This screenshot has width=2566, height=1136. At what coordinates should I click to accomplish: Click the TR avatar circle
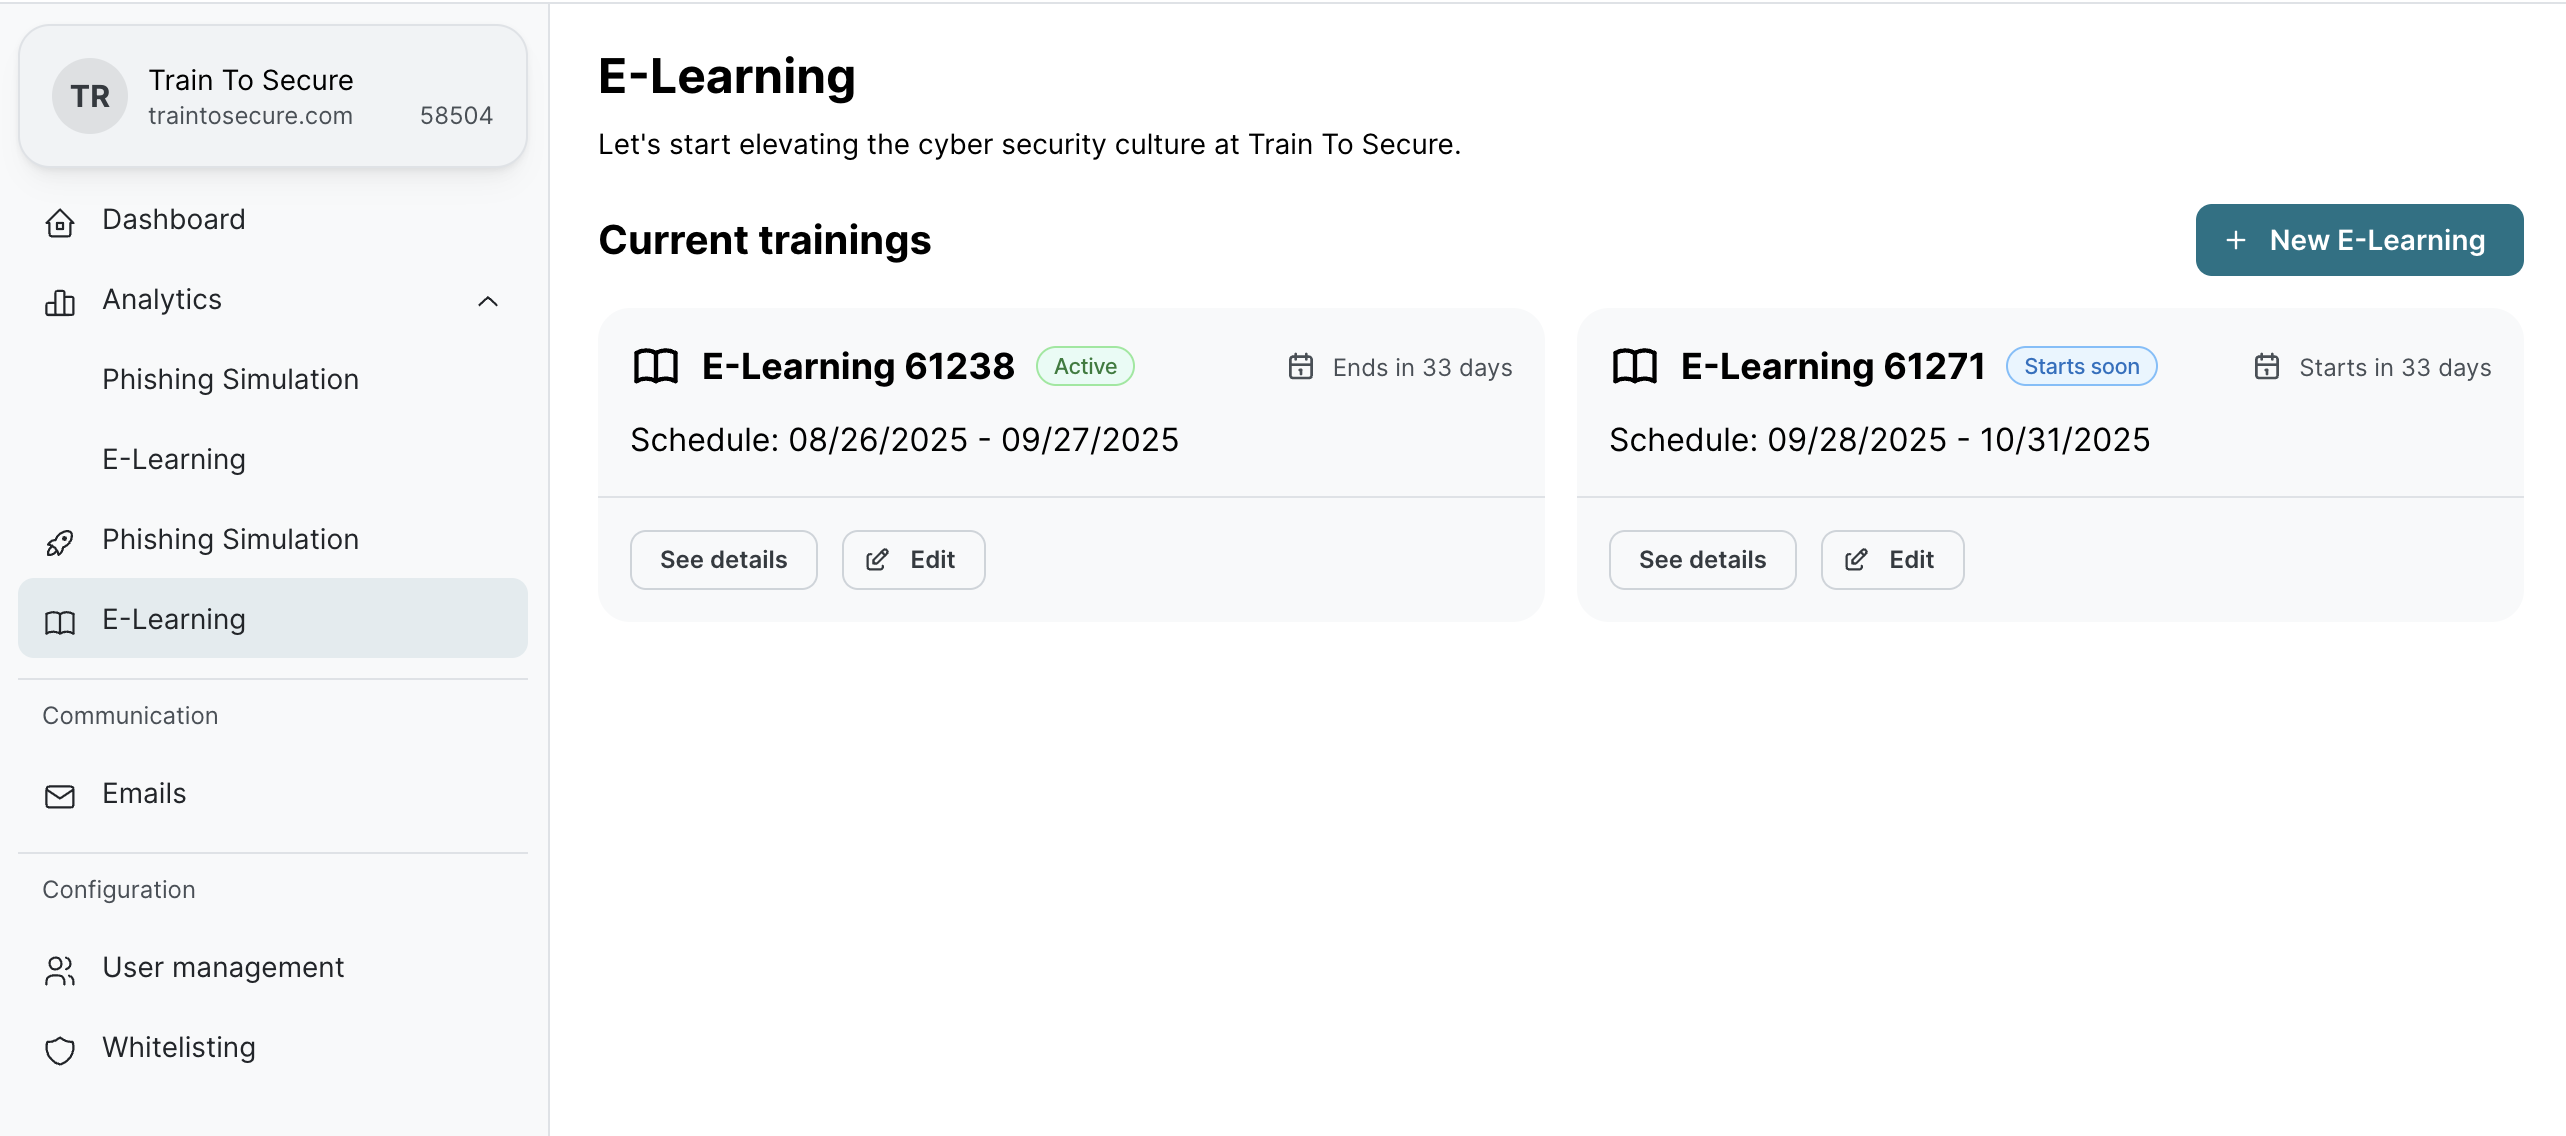[90, 96]
